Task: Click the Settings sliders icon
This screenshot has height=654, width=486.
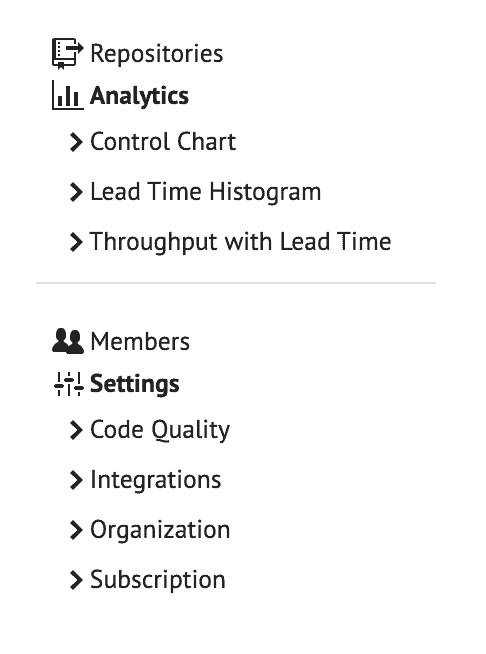Action: (x=68, y=384)
